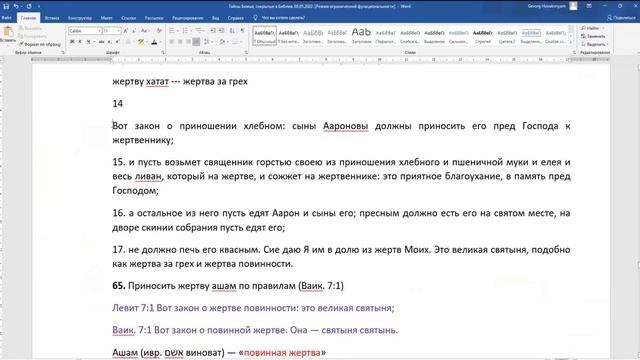
Task: Click the line '65. Приносить жертву ашам'
Action: 228,286
